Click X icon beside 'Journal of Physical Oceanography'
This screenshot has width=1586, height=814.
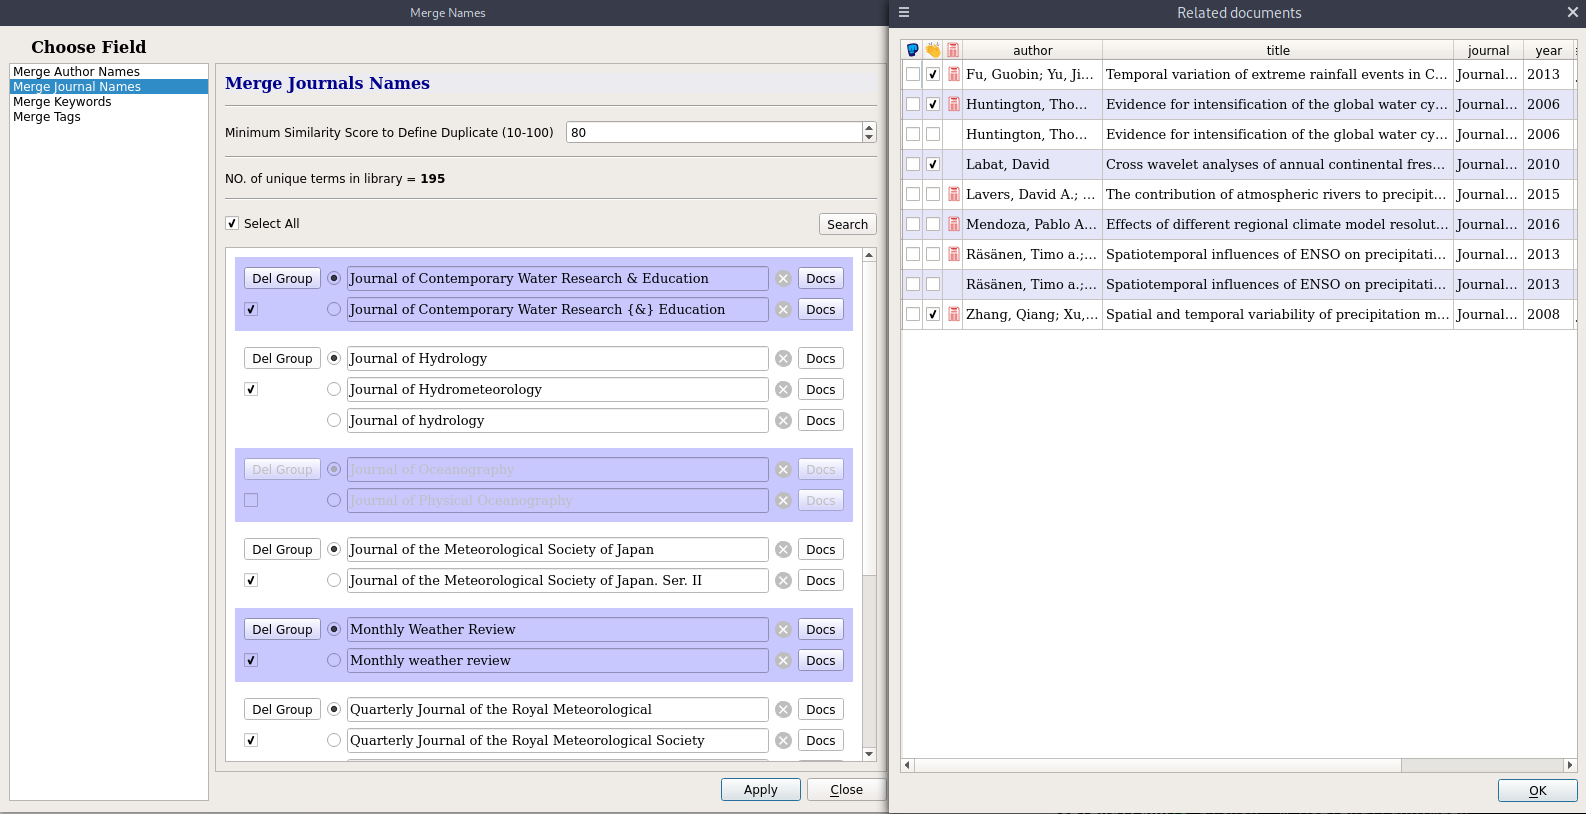click(784, 501)
